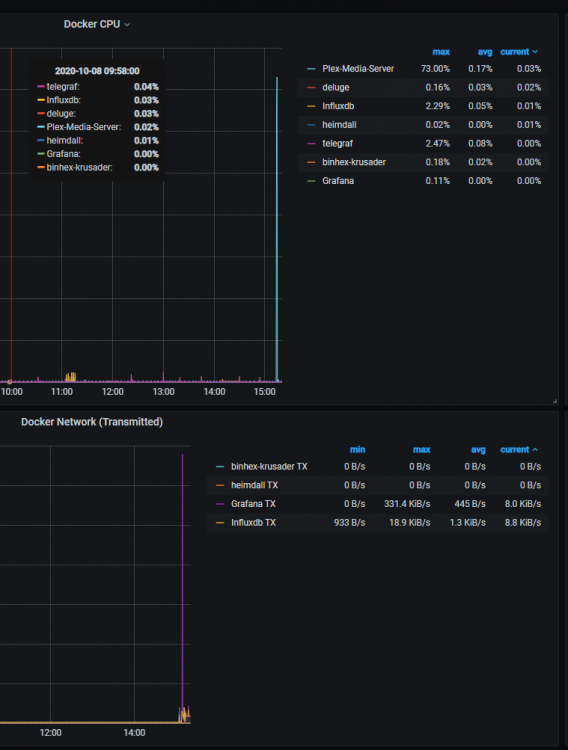Image resolution: width=568 pixels, height=750 pixels.
Task: Toggle Grafana TX series
Action: coord(253,504)
